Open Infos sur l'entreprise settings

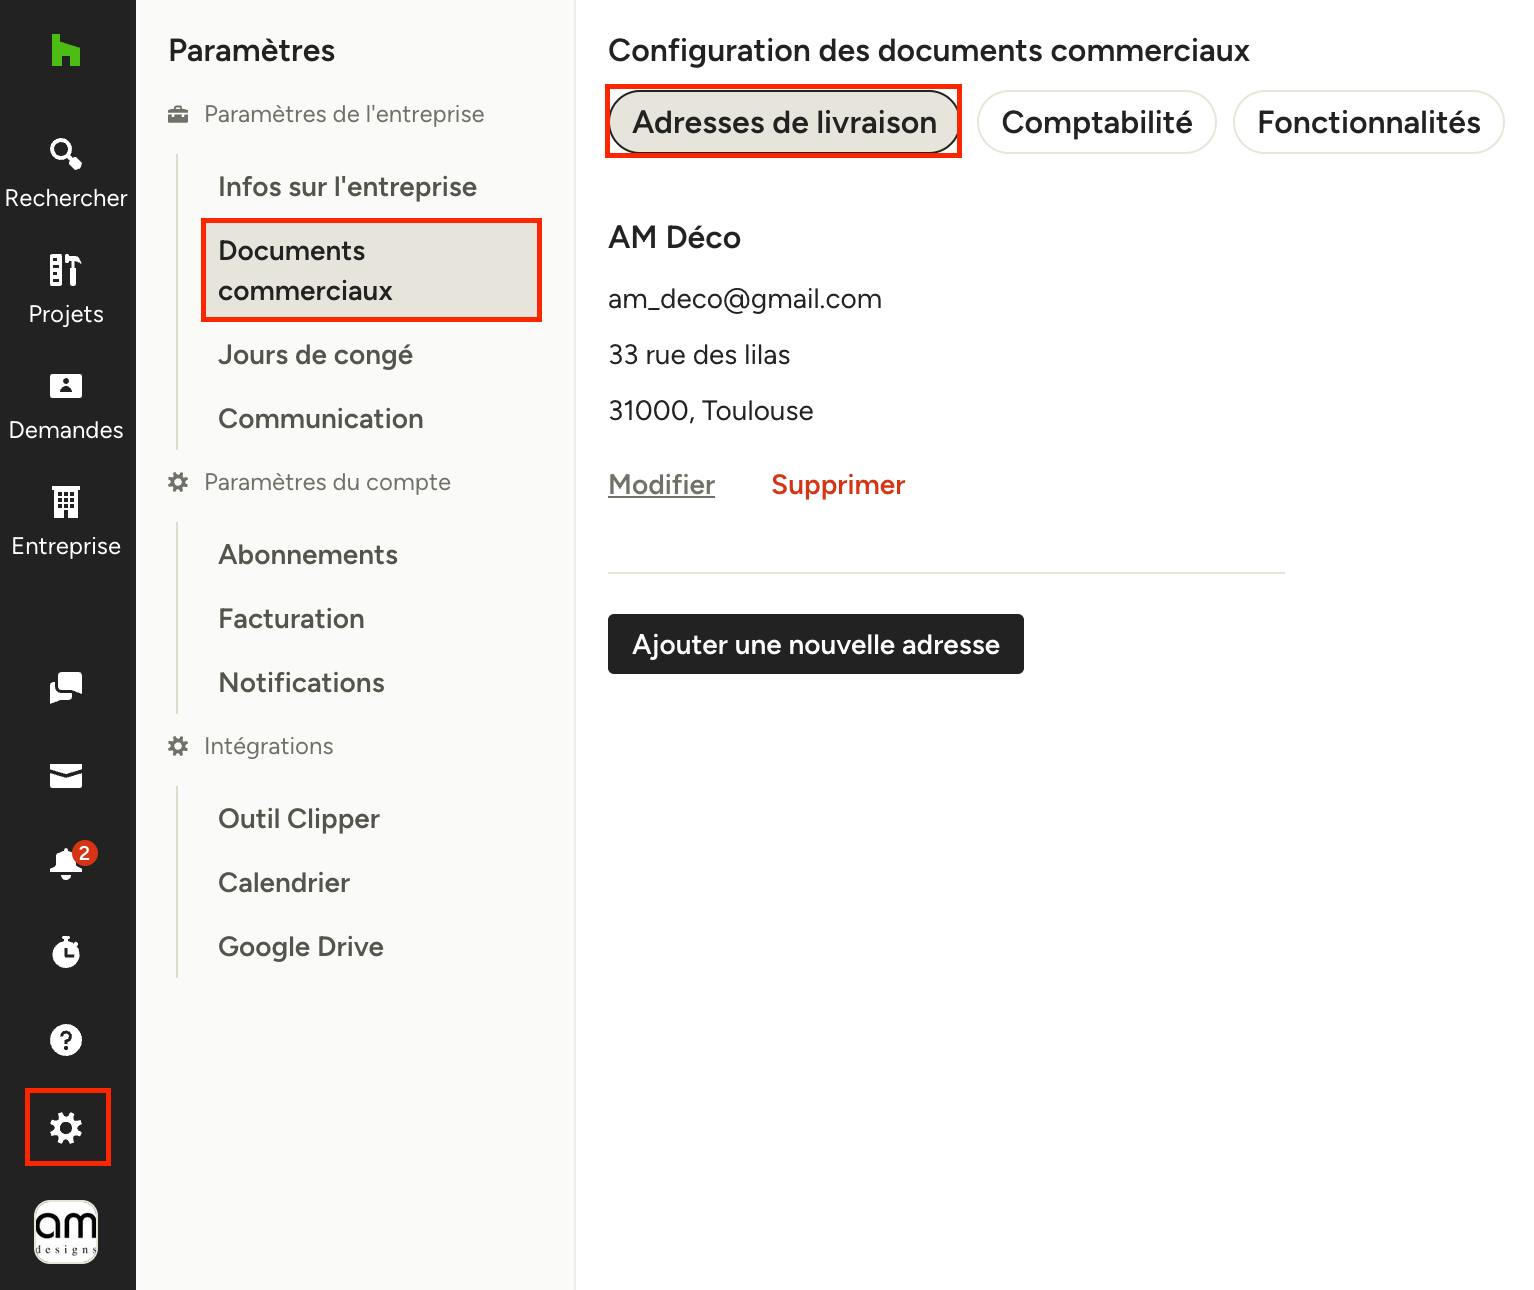coord(348,187)
